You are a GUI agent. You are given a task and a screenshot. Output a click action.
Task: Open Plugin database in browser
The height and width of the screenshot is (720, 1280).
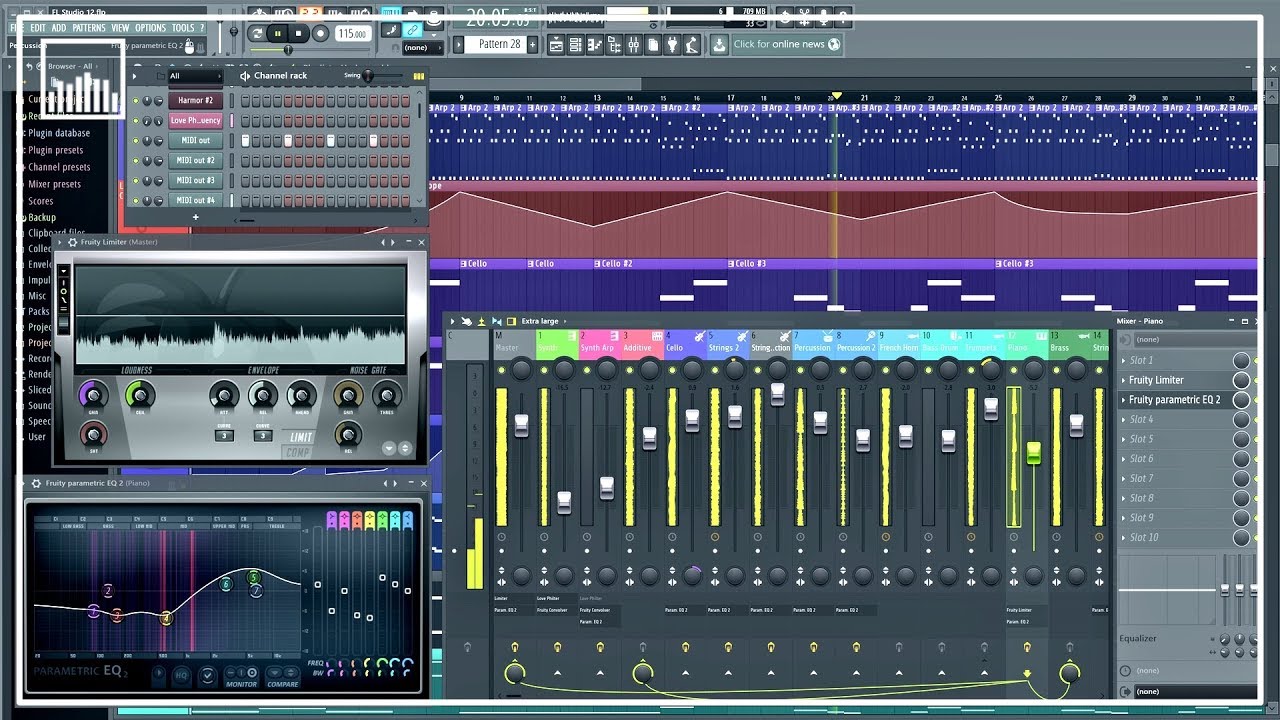tap(59, 133)
